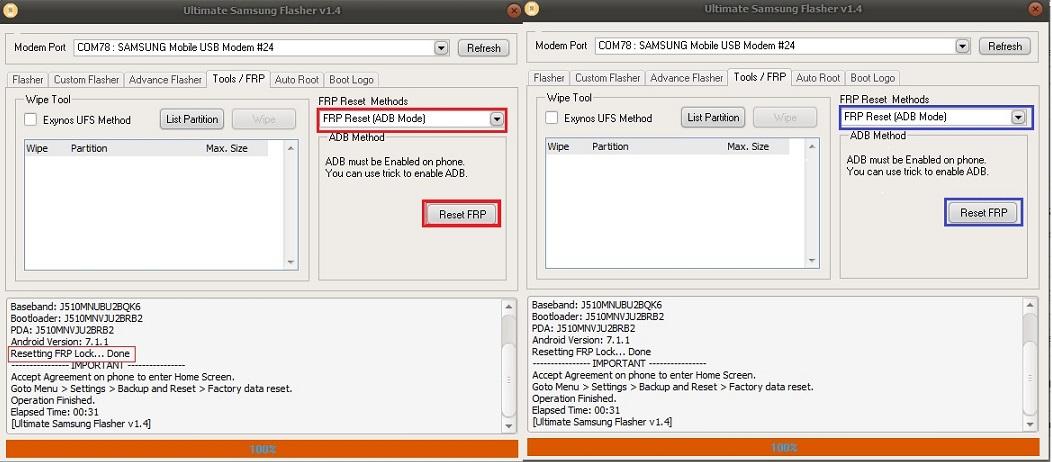1052x462 pixels.
Task: Click List Partition in left window
Action: (x=192, y=119)
